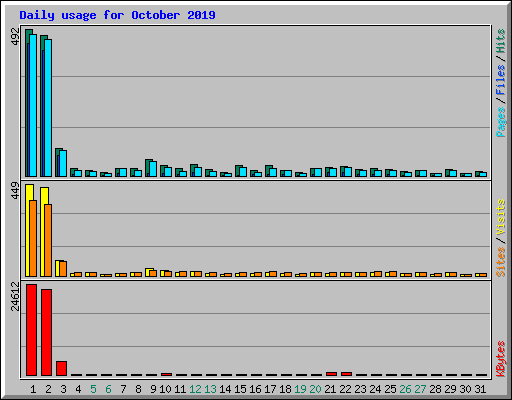The height and width of the screenshot is (400, 512).
Task: Click the day 9 hits bar
Action: click(149, 168)
